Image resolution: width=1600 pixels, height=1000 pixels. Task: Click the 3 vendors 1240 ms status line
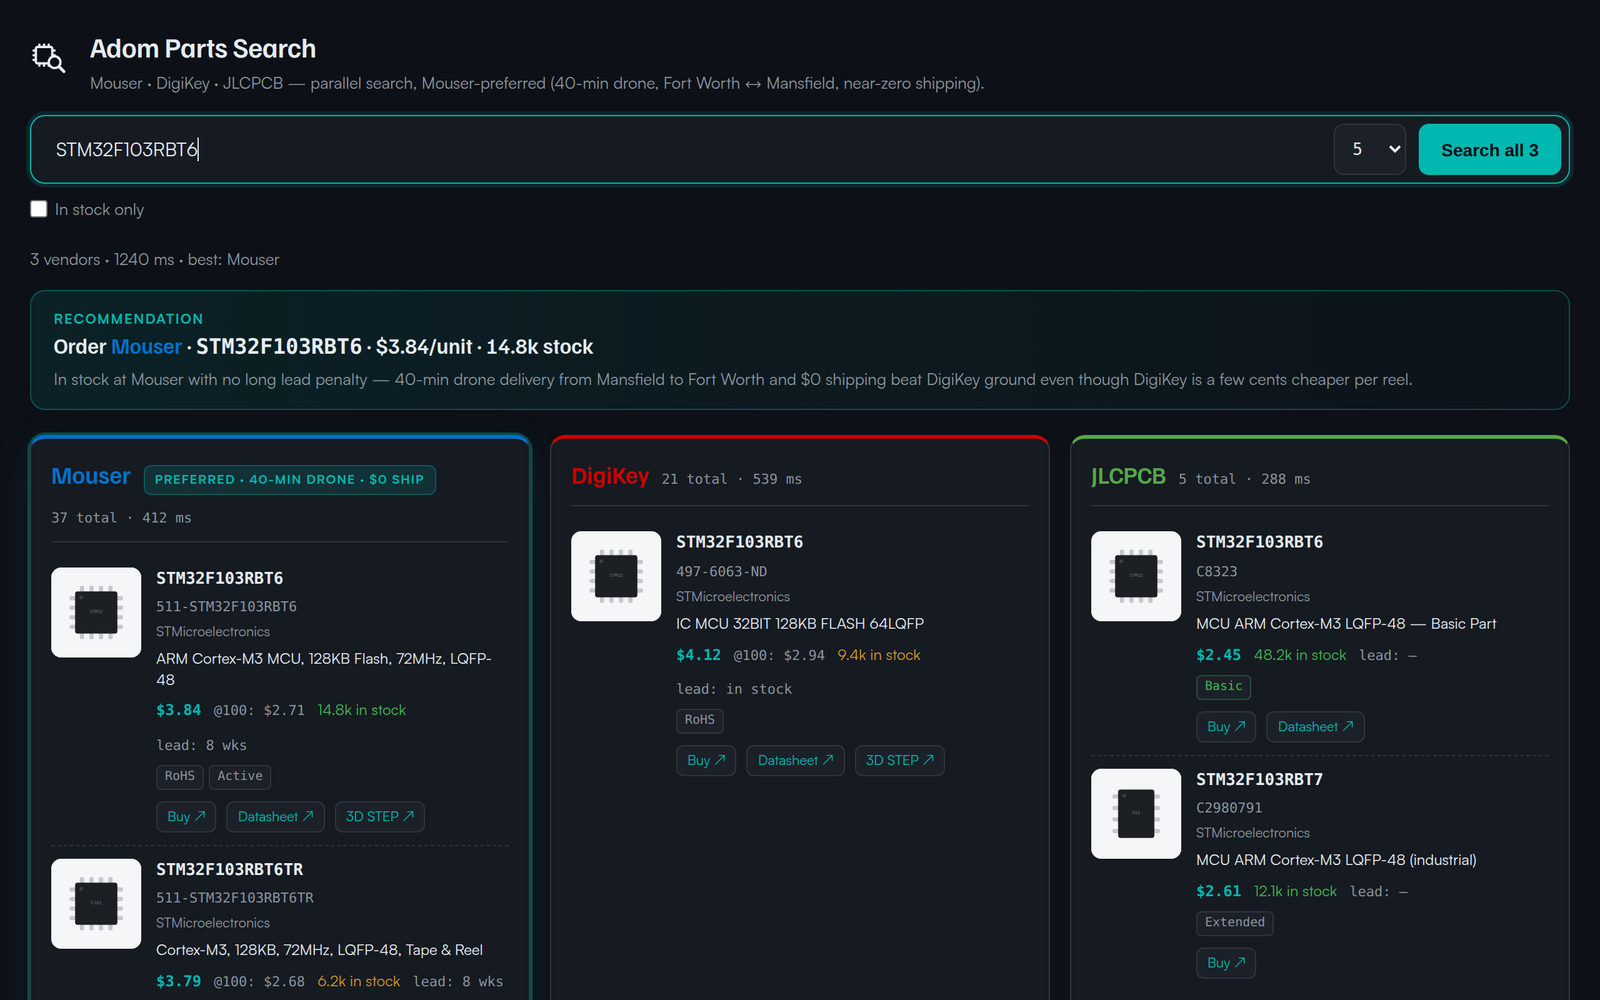pos(155,259)
